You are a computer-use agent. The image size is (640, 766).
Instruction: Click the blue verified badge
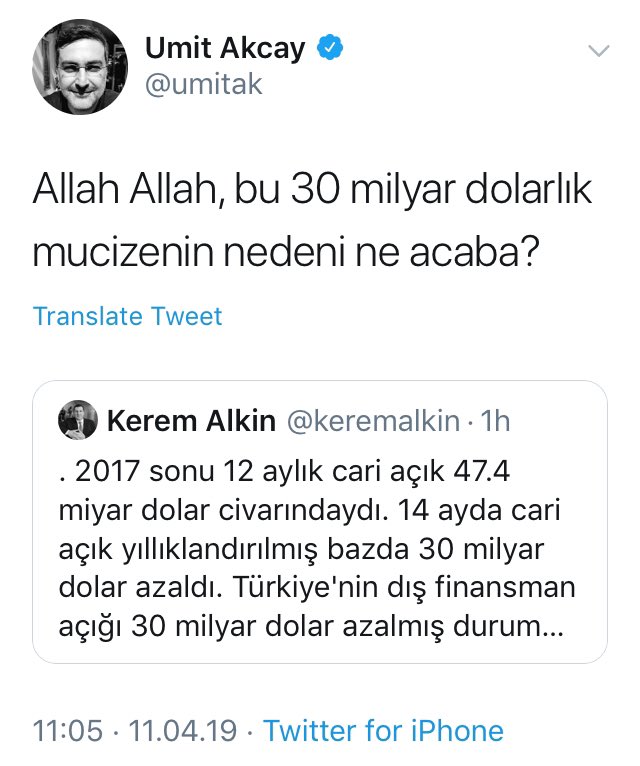330,47
